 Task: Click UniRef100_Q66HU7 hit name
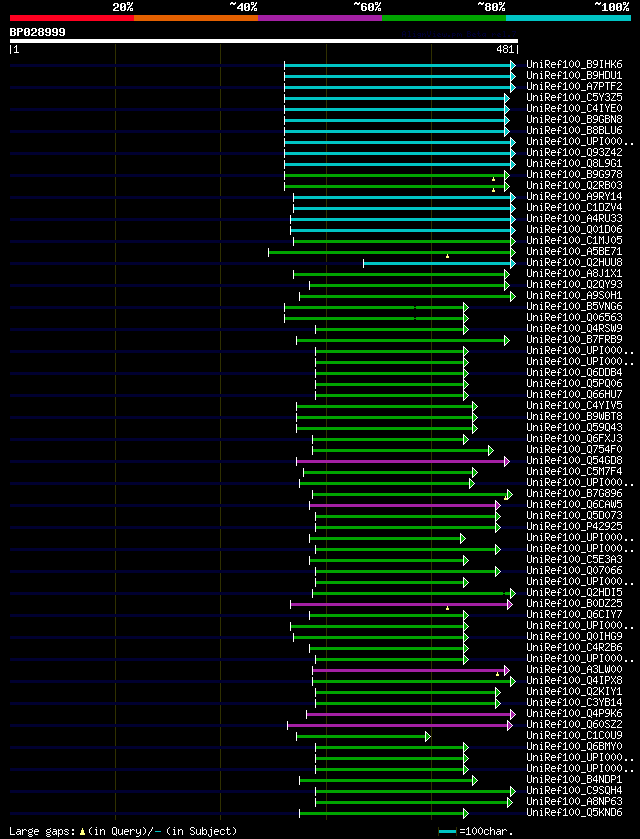(x=574, y=395)
